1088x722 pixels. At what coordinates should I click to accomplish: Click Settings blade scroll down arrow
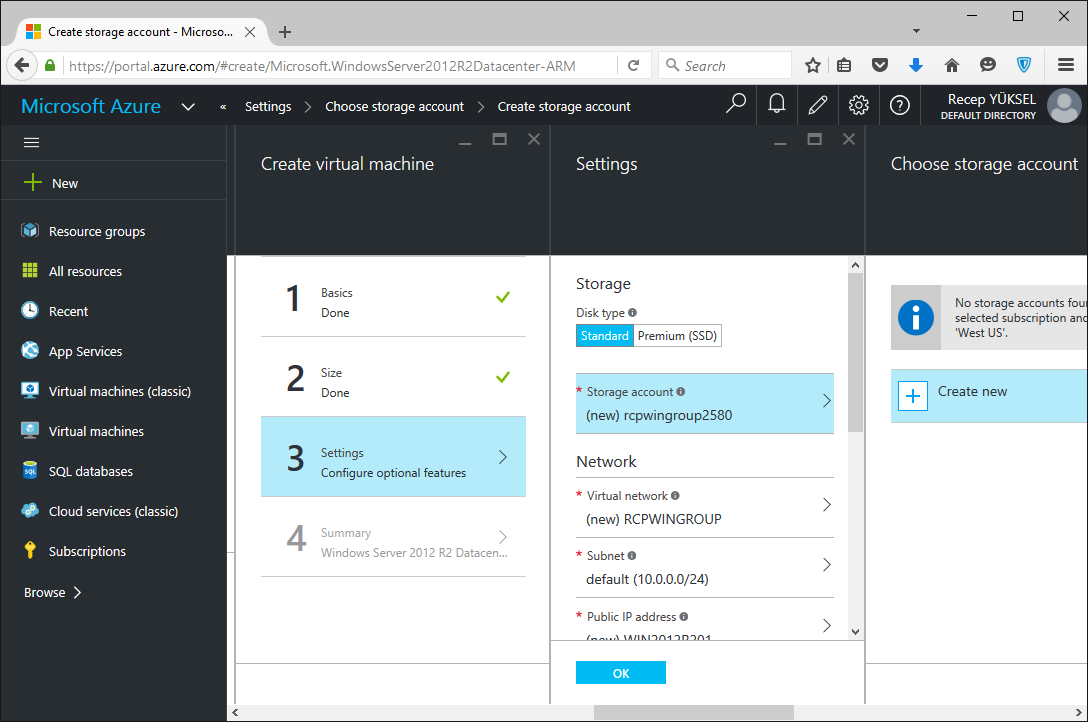pyautogui.click(x=856, y=631)
